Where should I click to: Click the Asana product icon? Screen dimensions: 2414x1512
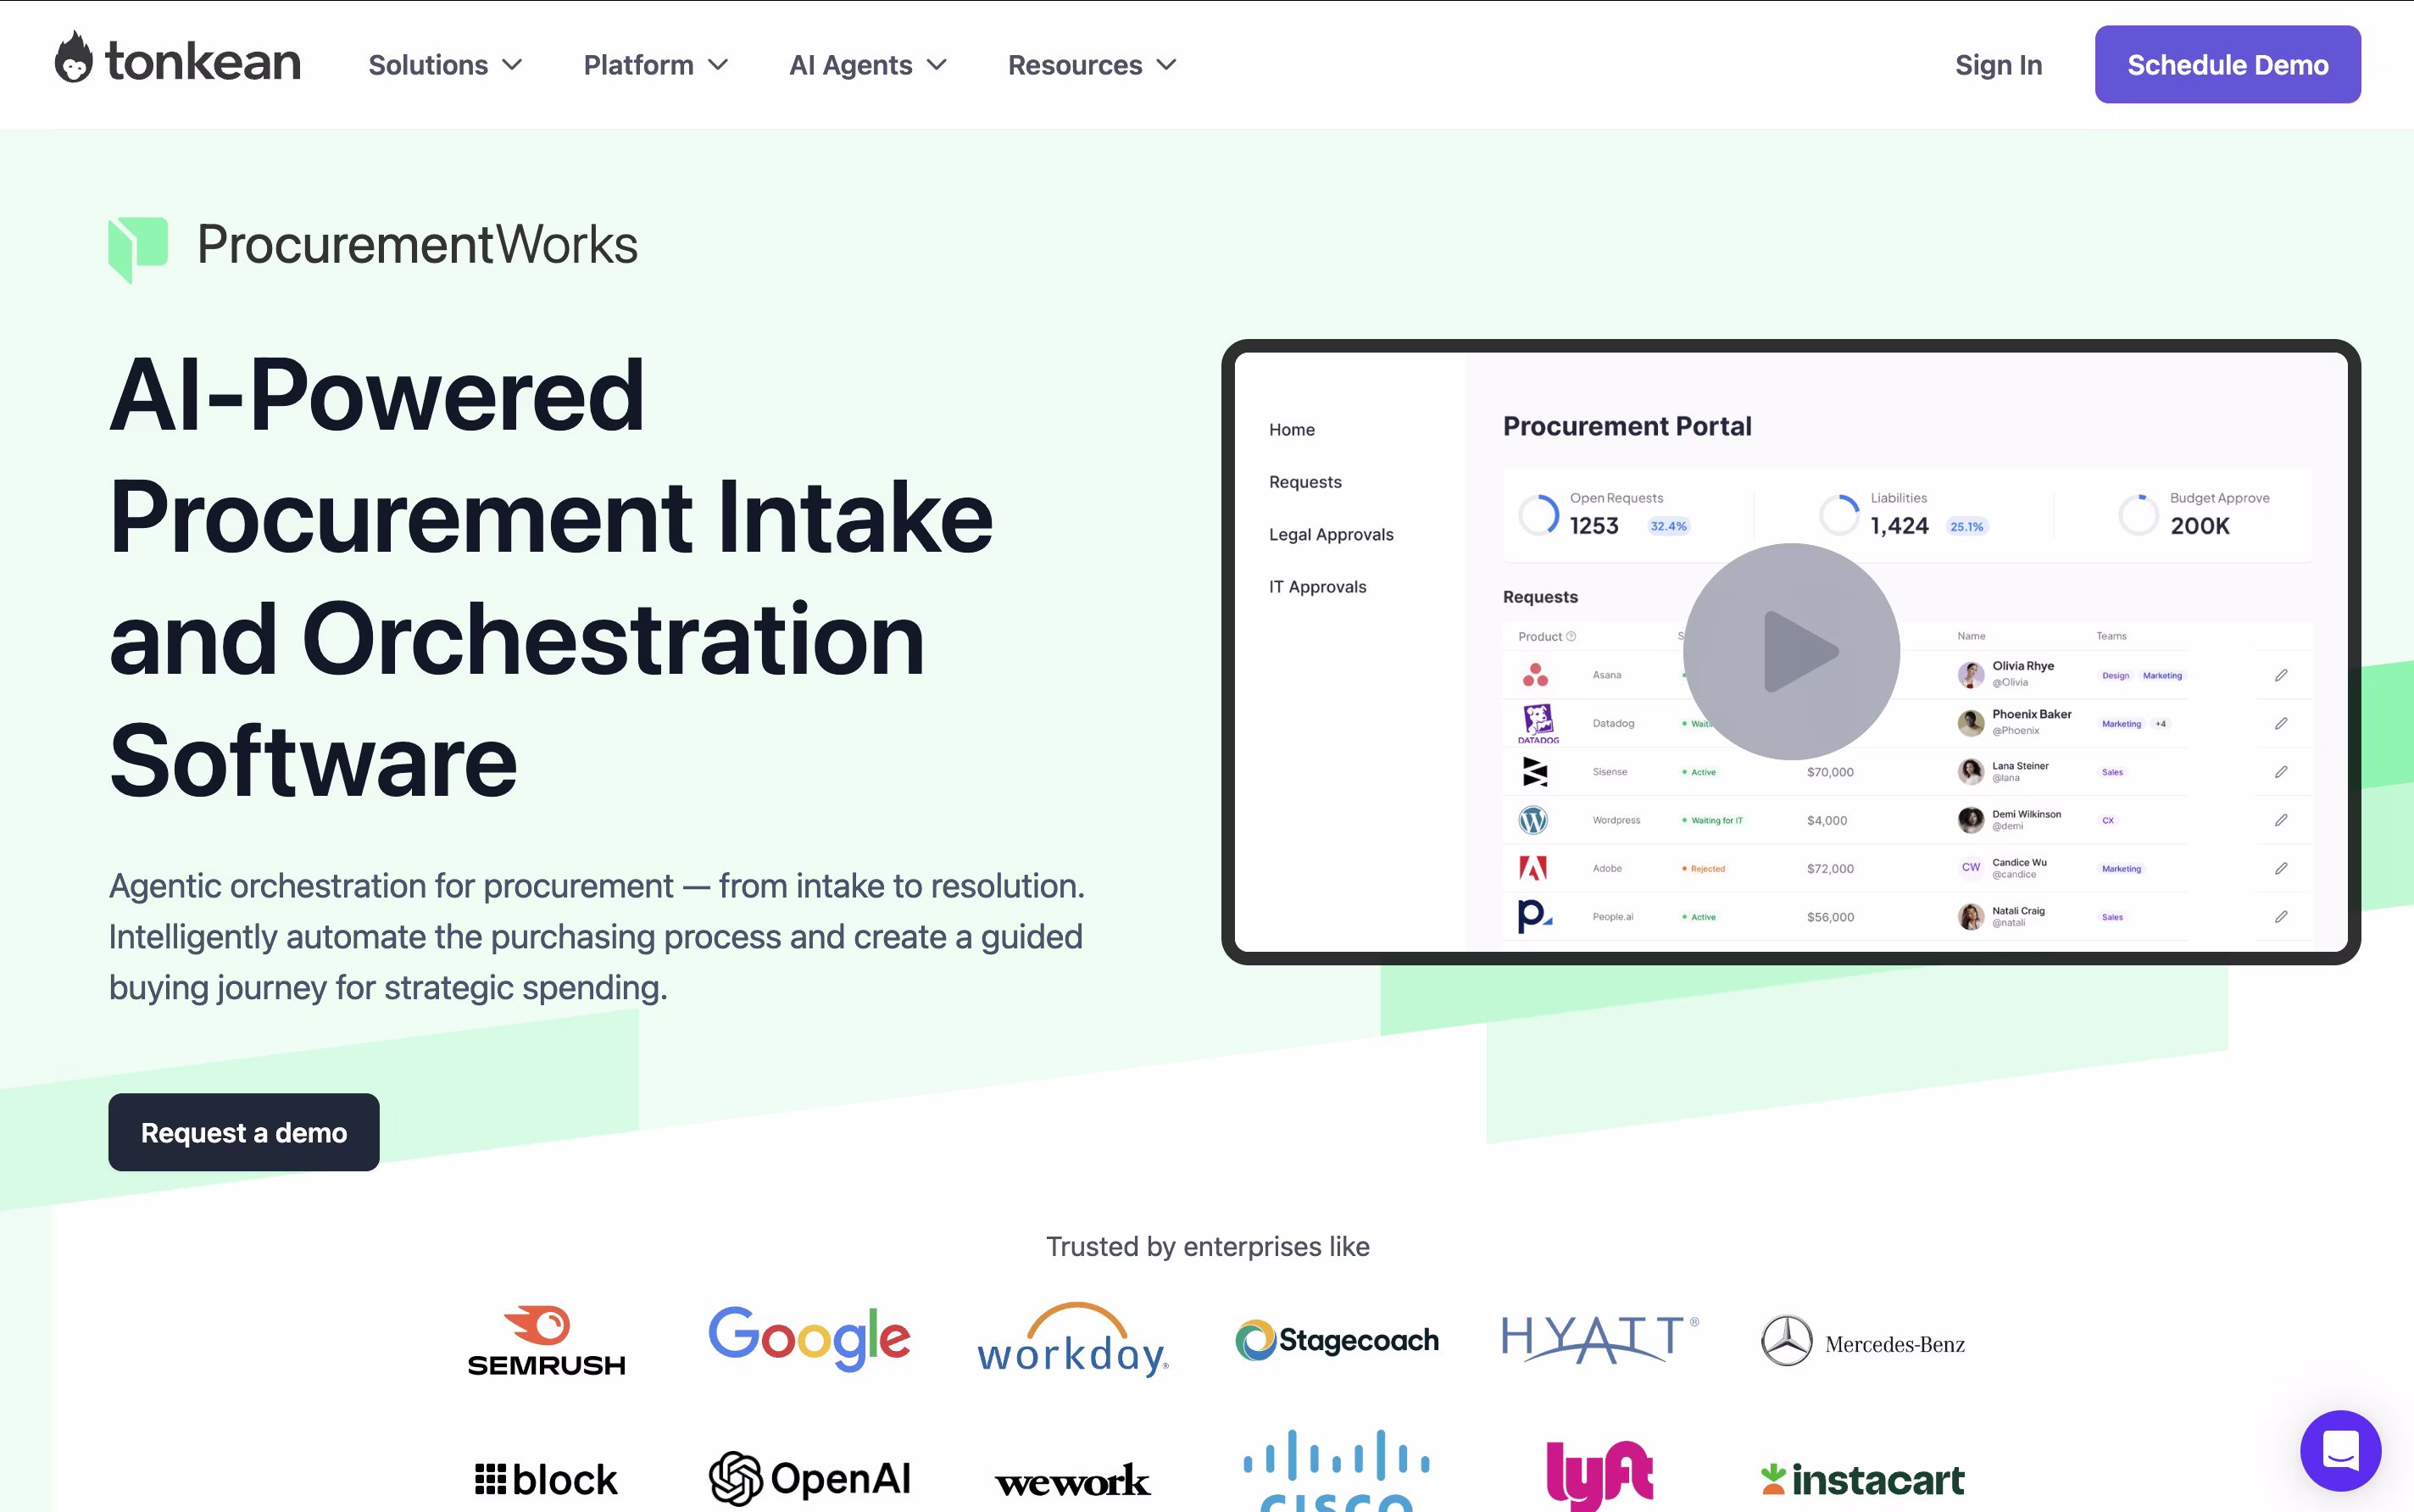click(x=1535, y=675)
